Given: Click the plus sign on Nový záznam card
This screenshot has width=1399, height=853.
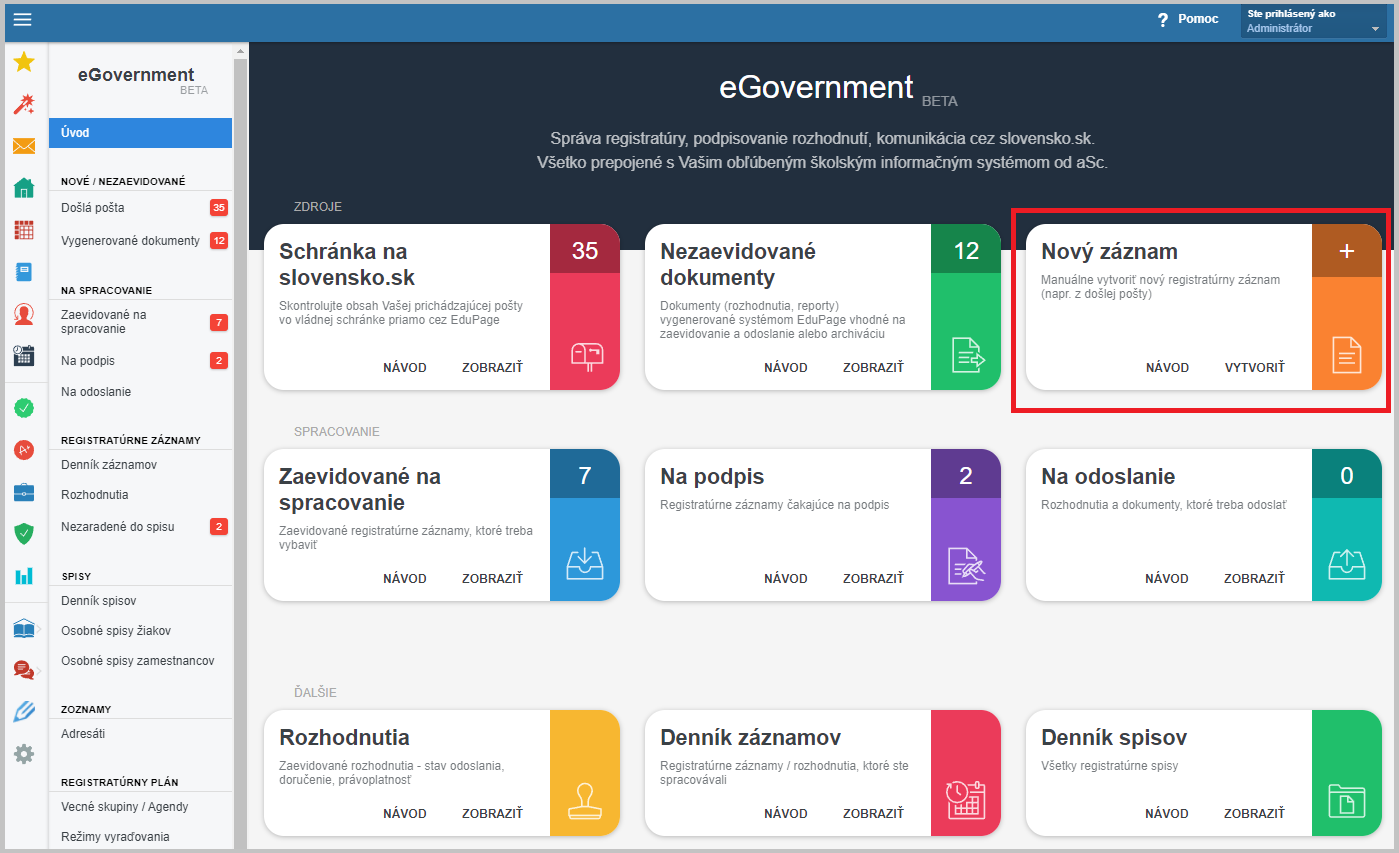Looking at the screenshot, I should [1347, 251].
